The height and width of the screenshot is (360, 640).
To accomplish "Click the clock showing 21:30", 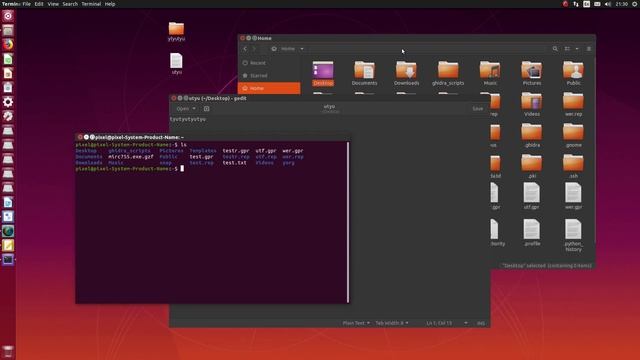I will [x=622, y=4].
